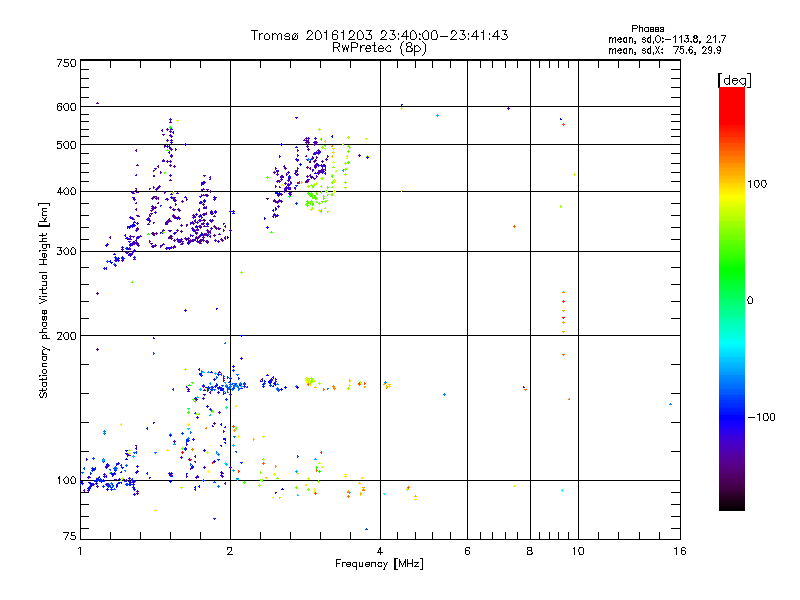This screenshot has height=600, width=800.
Task: Click the x-axis '8' tick label
Action: click(x=530, y=551)
